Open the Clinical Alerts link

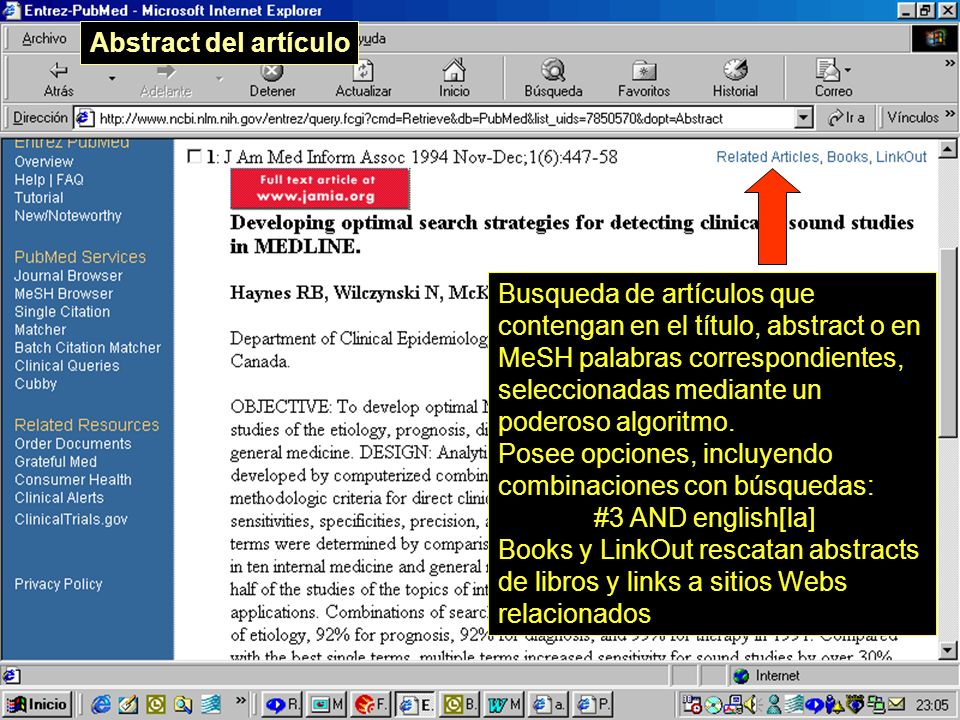59,498
